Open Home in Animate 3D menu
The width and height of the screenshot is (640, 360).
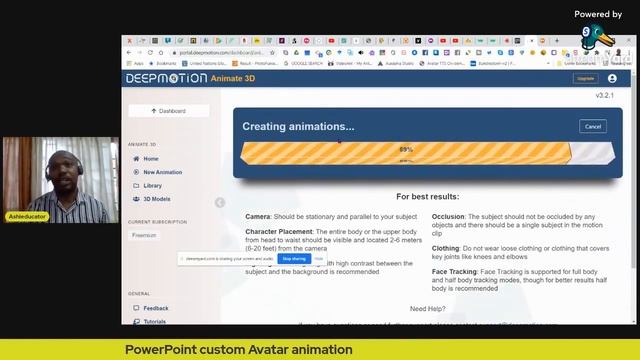point(151,159)
